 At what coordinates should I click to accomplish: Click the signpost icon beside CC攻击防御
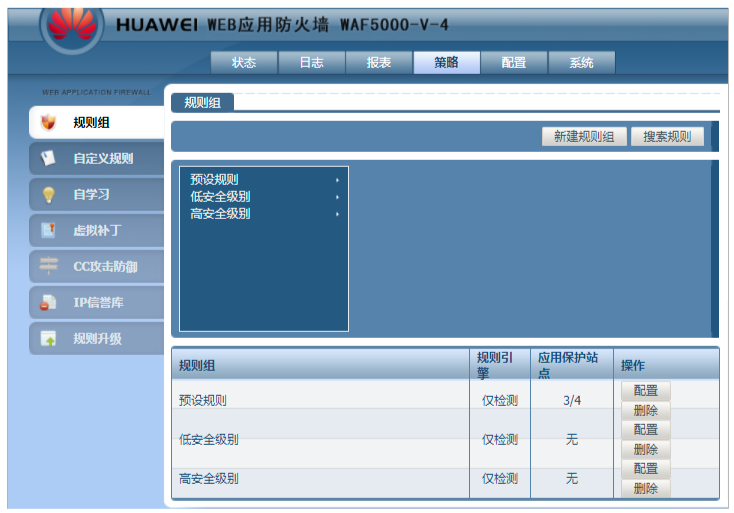click(48, 266)
